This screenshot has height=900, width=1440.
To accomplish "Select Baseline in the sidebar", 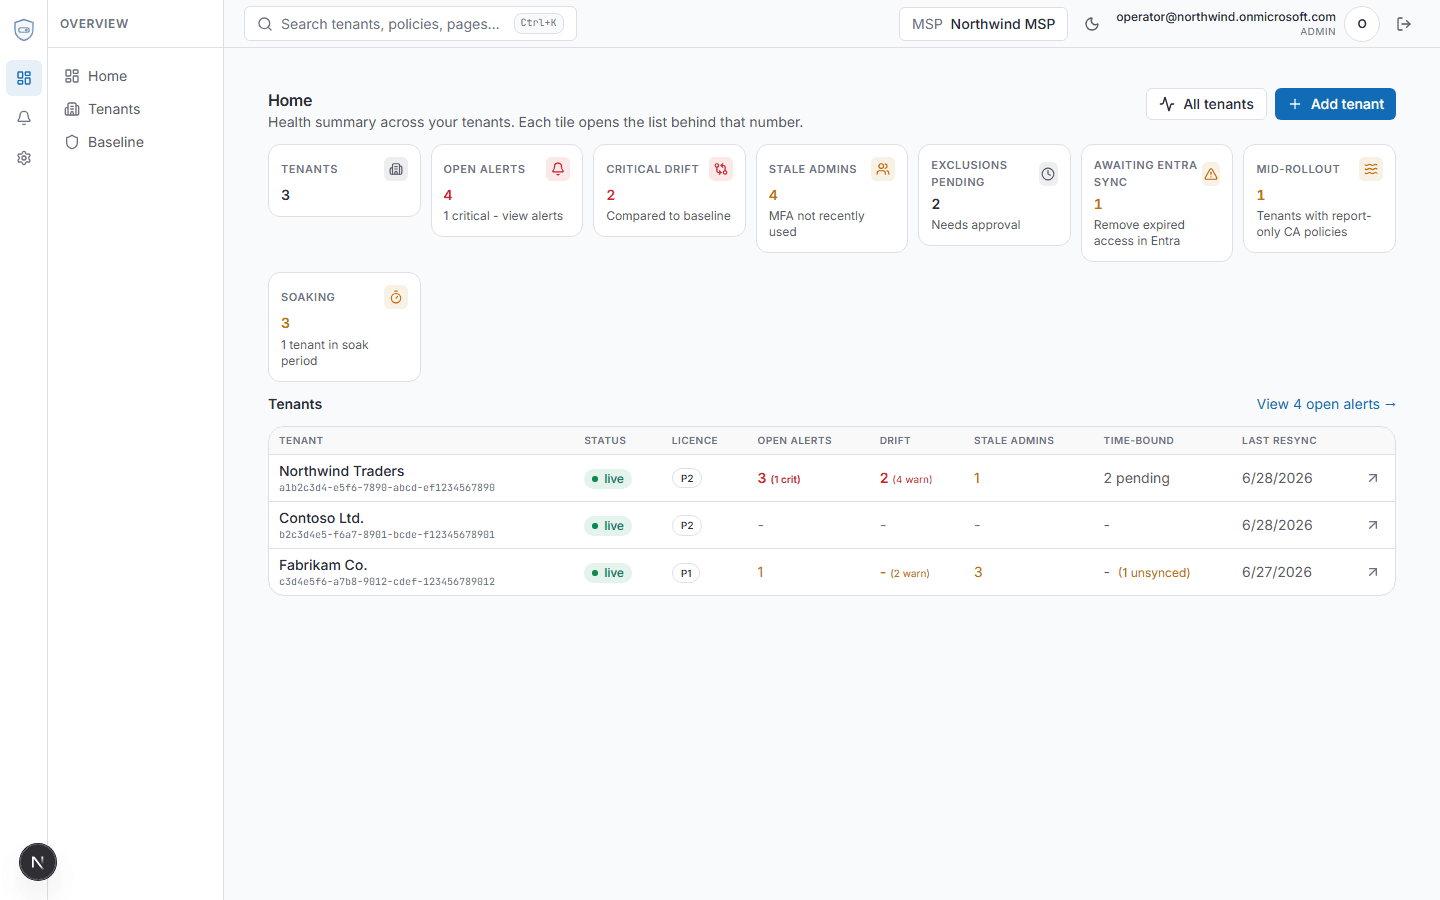I will point(135,142).
